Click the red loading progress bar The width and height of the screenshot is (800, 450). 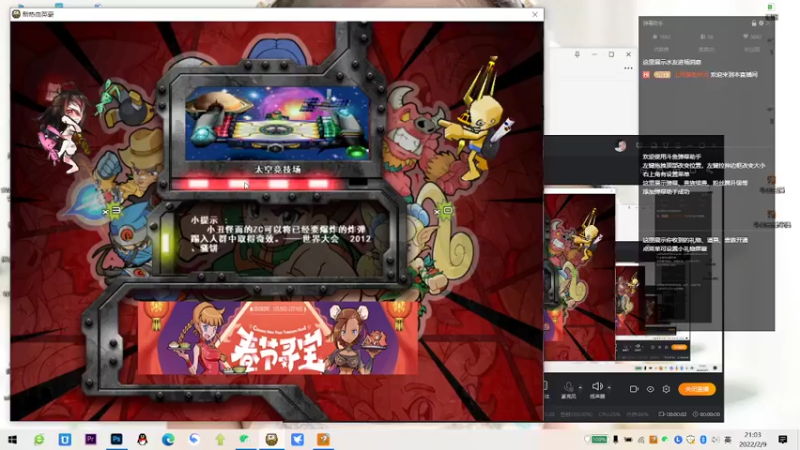click(x=270, y=183)
